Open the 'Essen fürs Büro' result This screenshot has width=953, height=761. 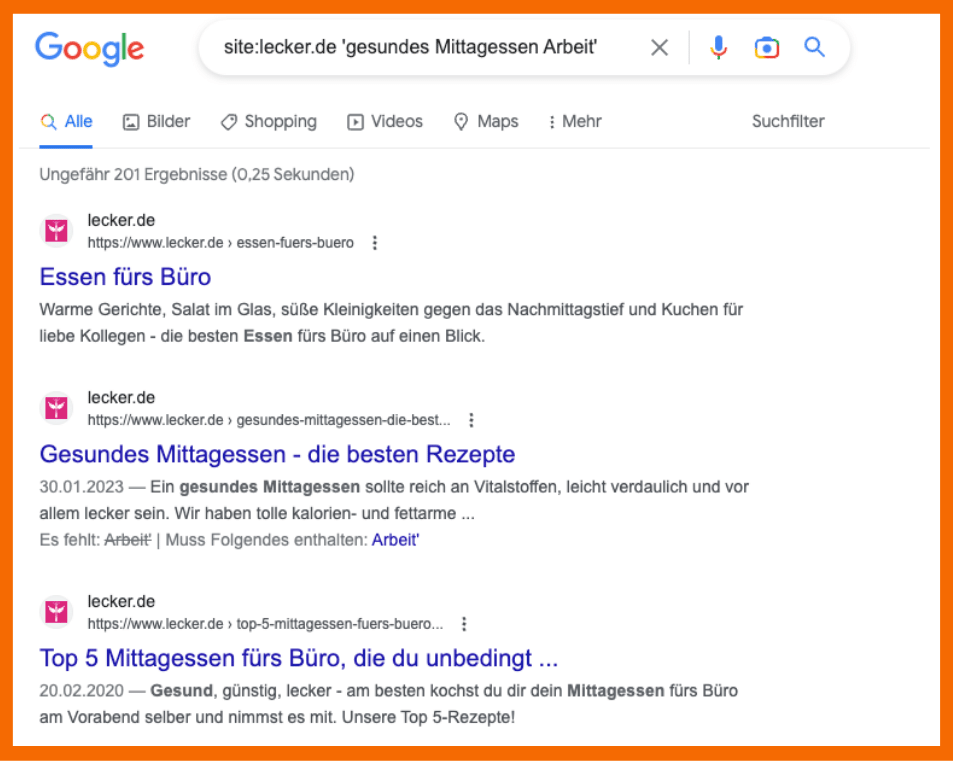[125, 276]
